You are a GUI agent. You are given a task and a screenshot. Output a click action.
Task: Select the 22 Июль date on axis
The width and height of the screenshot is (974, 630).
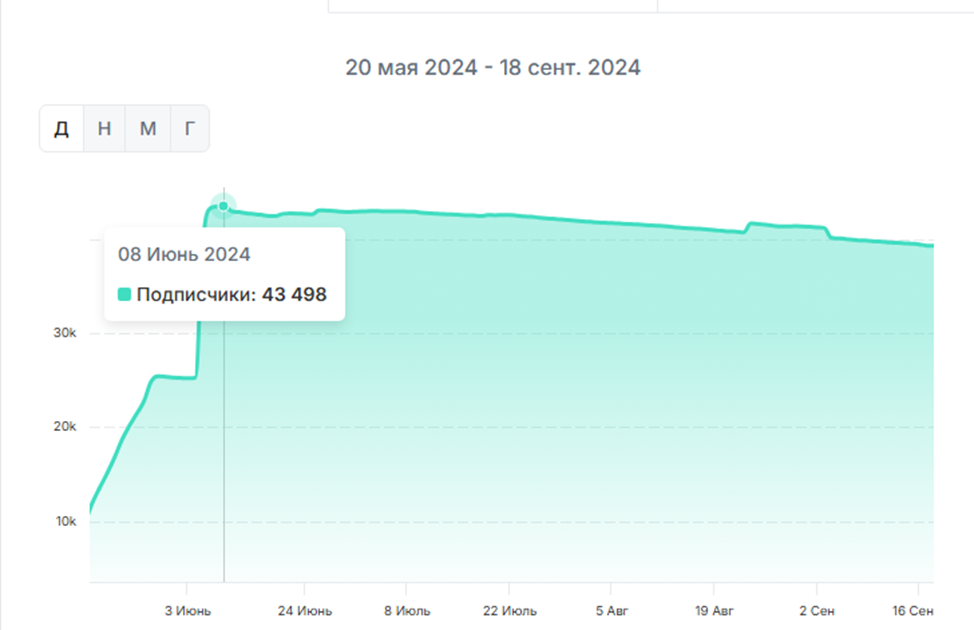(x=509, y=610)
